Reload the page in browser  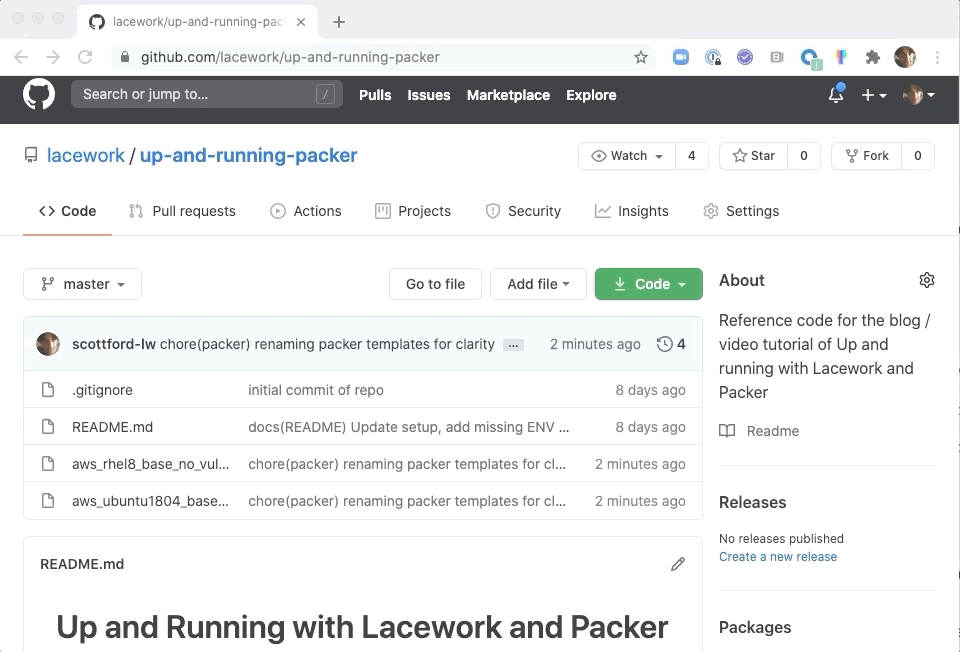85,57
